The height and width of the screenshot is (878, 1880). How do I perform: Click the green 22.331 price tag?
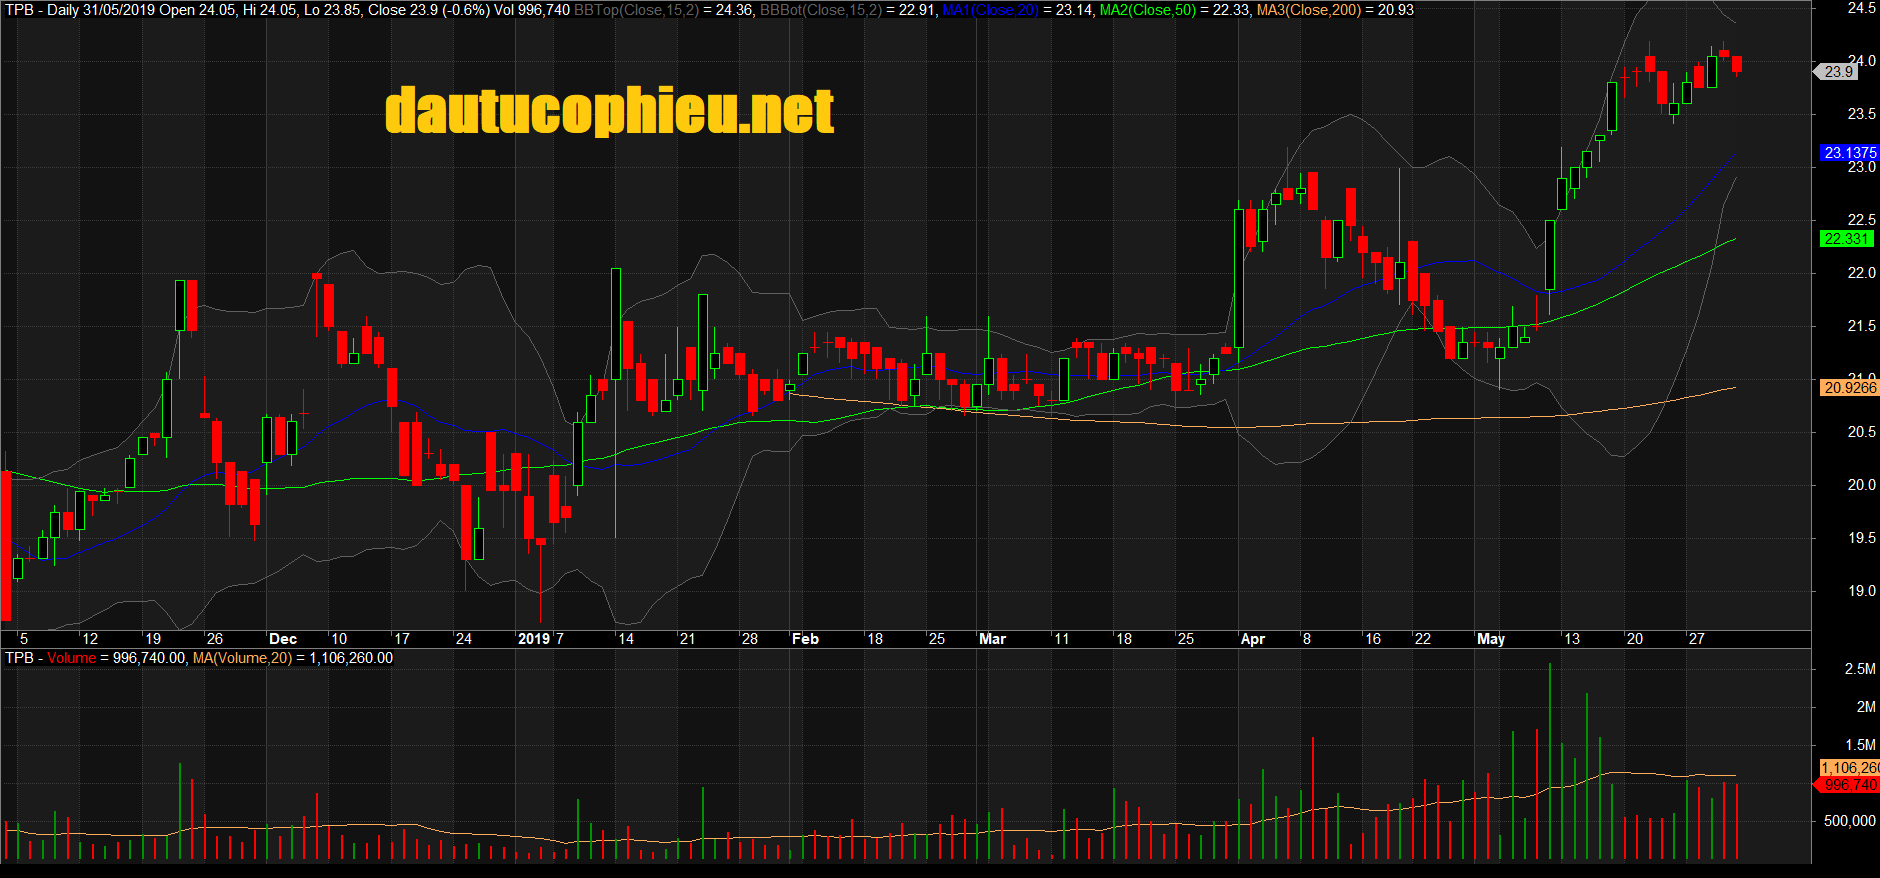(1845, 239)
